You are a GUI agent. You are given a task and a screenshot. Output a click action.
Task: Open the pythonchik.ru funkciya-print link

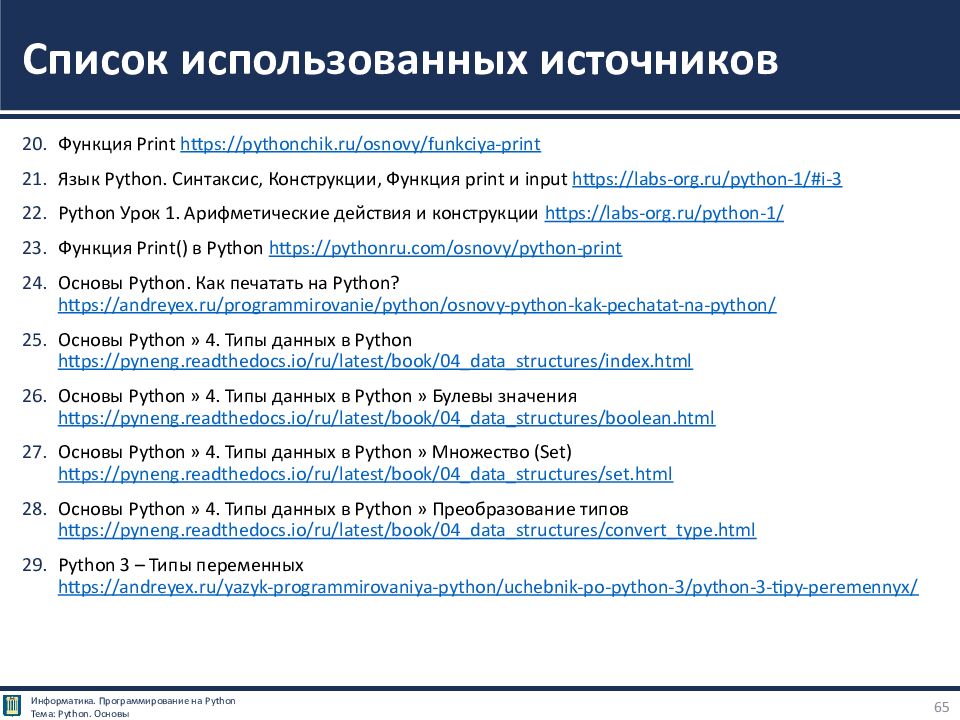point(360,144)
